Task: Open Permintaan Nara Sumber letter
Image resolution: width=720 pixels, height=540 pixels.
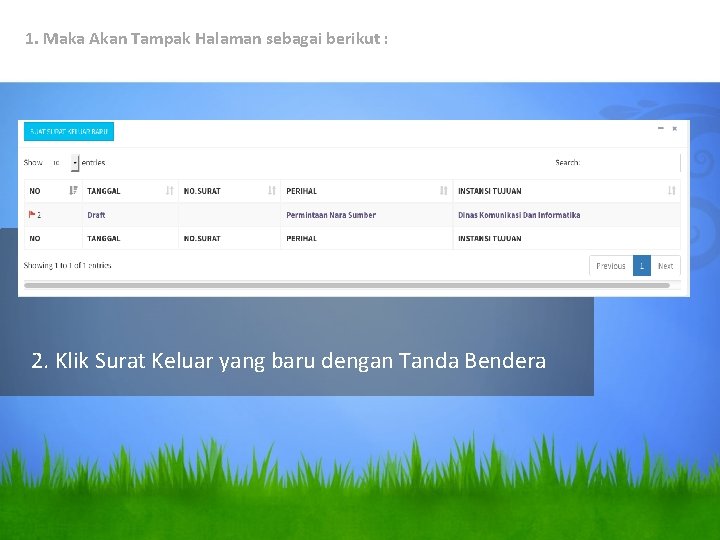Action: point(331,215)
